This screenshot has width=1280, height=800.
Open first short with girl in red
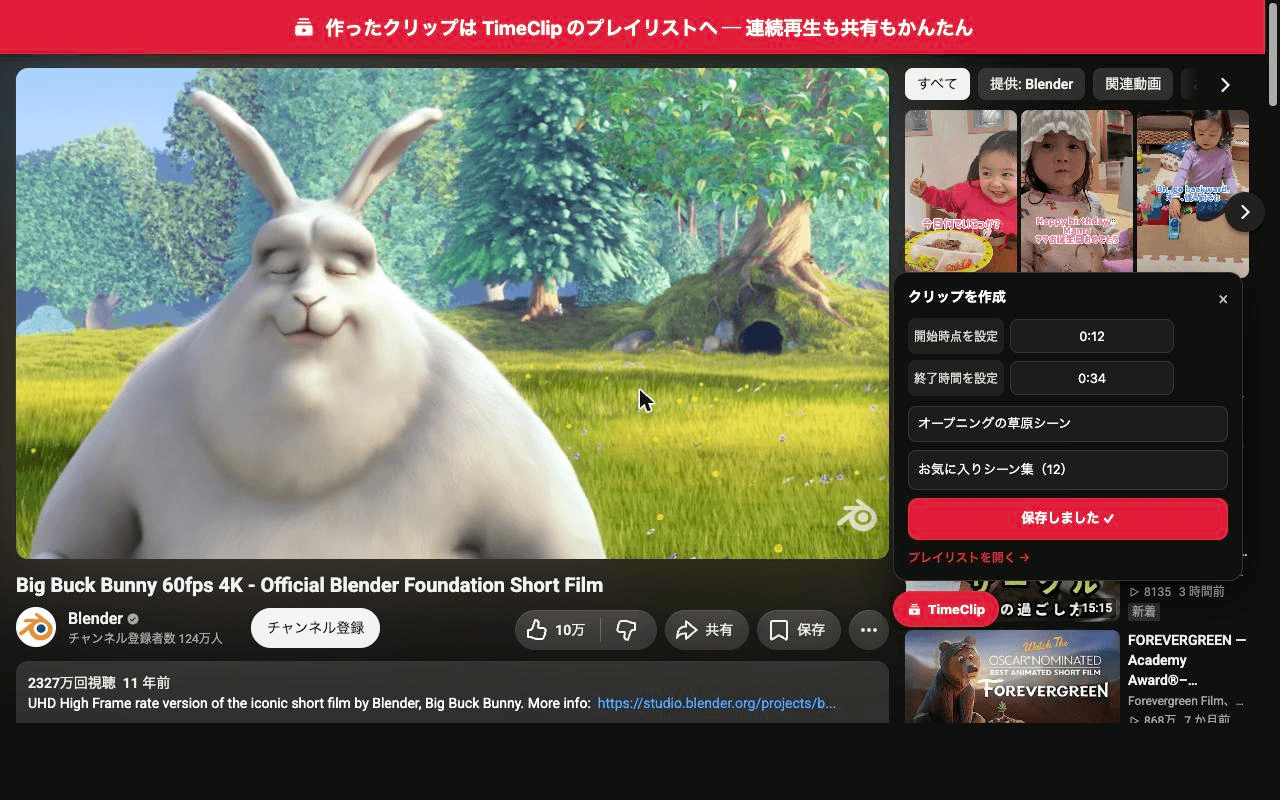pyautogui.click(x=960, y=191)
